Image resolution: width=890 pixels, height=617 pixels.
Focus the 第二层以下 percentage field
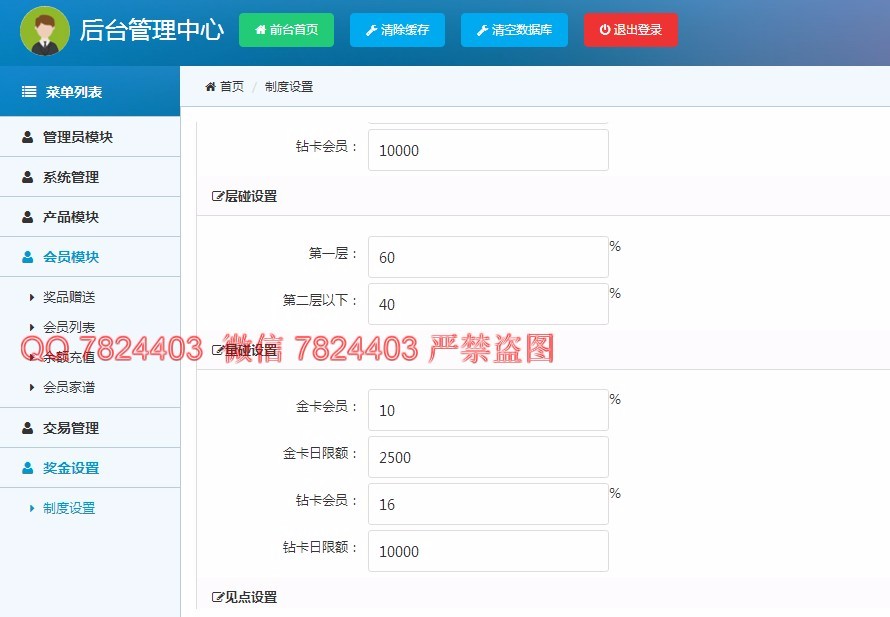[488, 304]
